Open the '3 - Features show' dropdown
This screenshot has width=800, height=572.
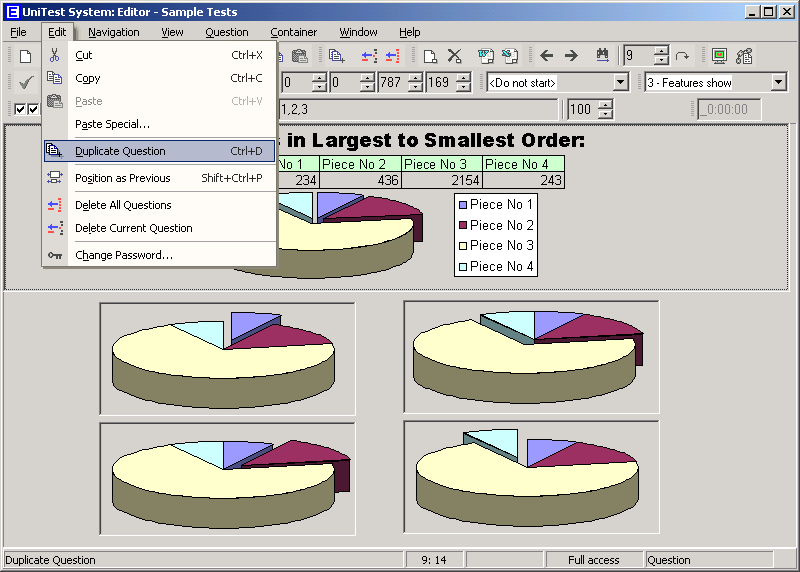778,82
